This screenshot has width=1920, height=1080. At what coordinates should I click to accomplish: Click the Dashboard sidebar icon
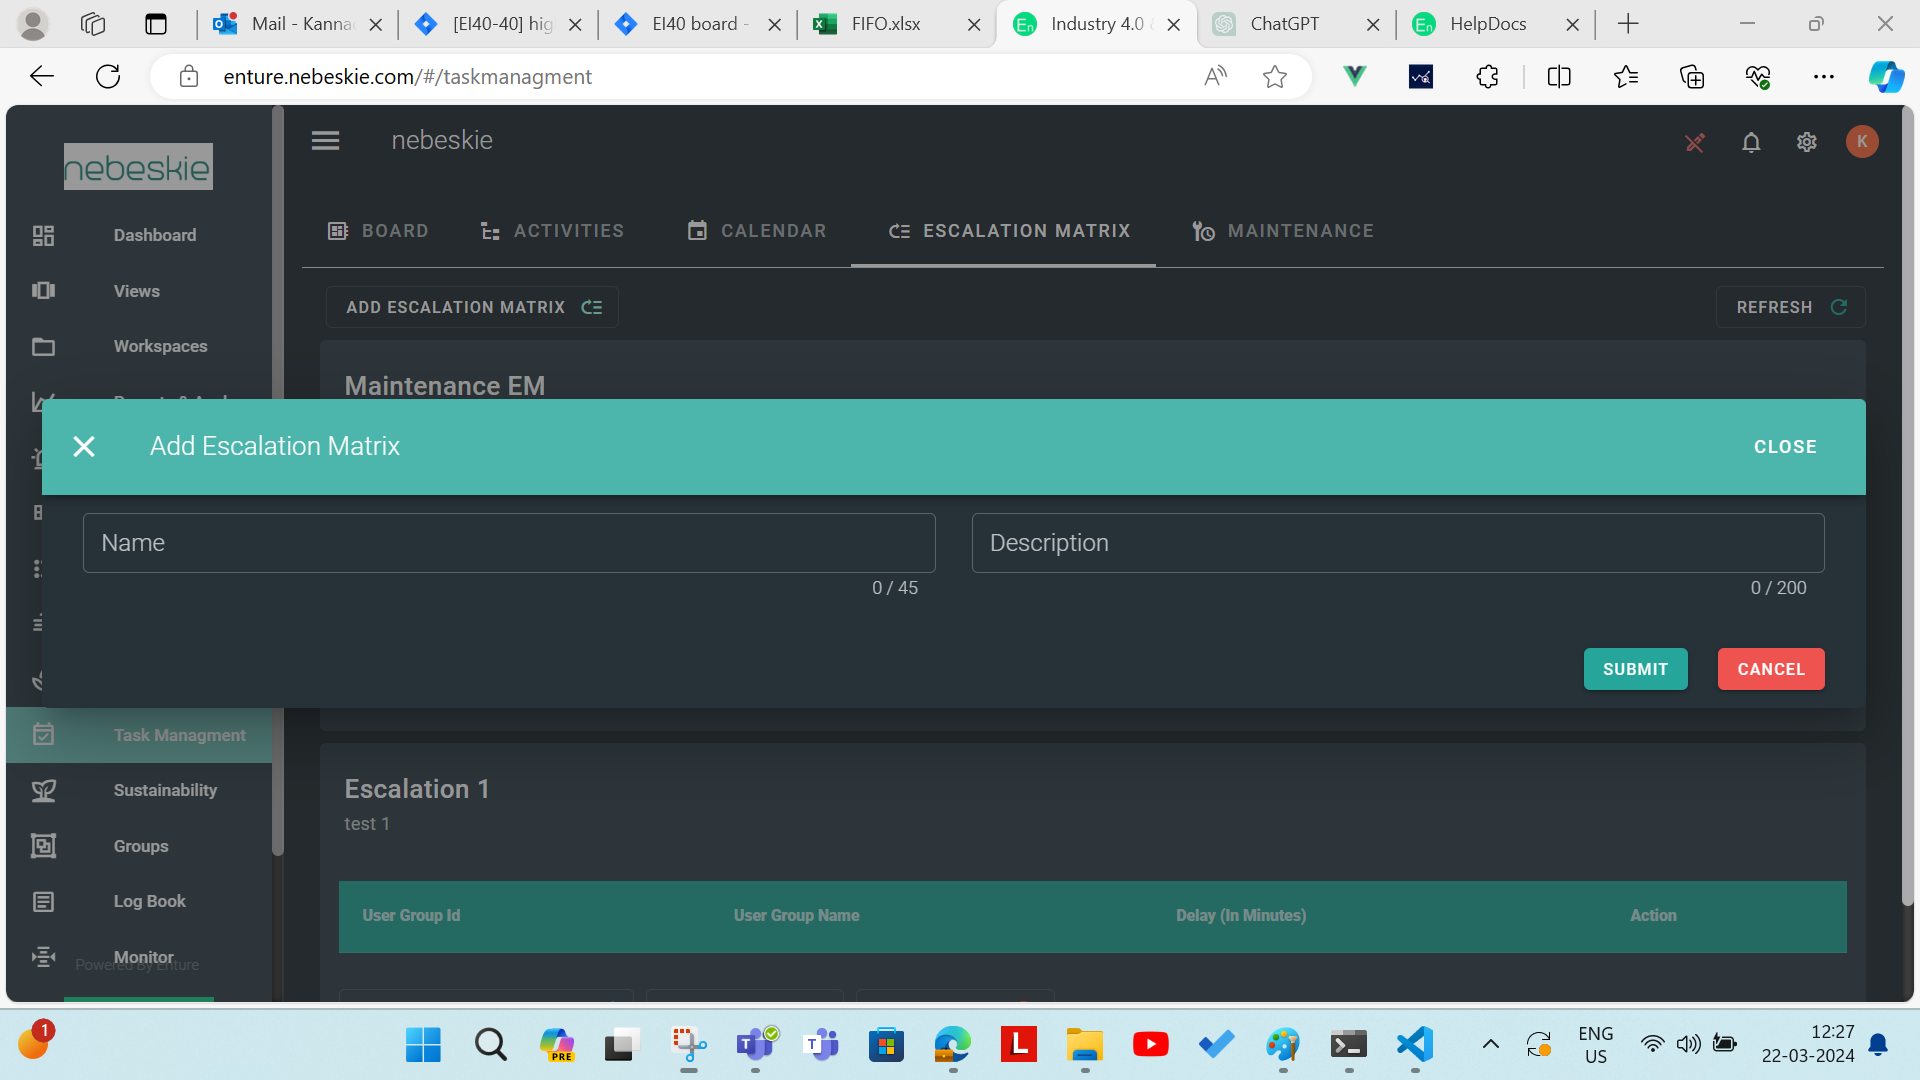pos(43,236)
